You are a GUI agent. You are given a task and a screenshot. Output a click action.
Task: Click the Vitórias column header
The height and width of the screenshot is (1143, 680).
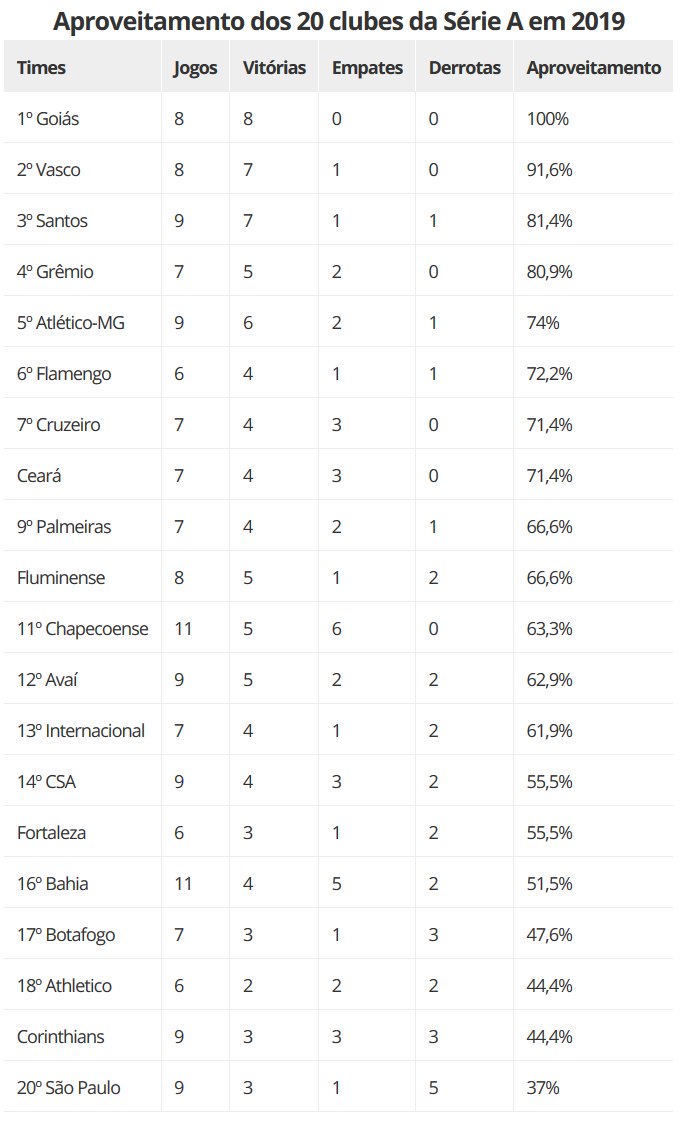(x=274, y=68)
